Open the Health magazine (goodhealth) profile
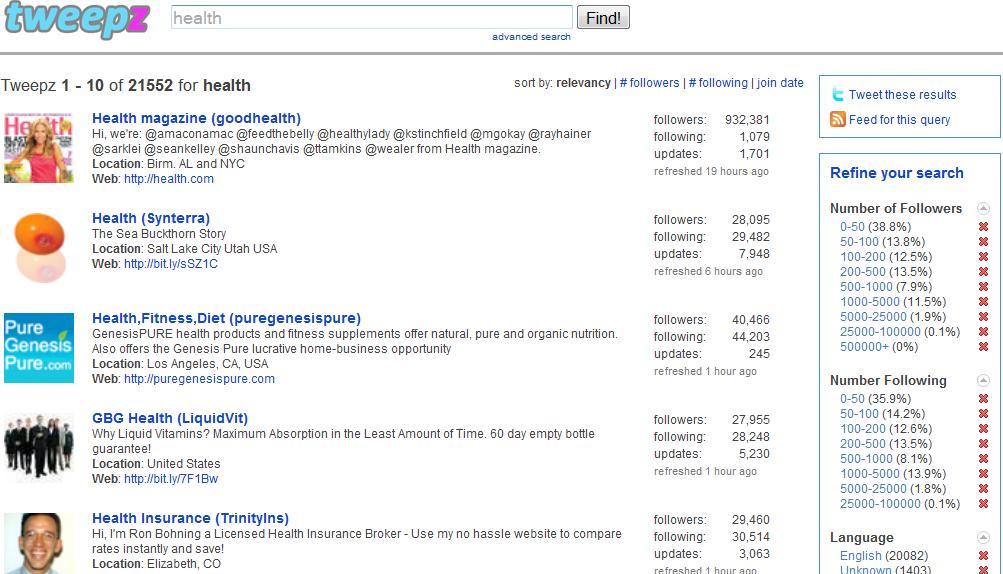 click(x=196, y=118)
